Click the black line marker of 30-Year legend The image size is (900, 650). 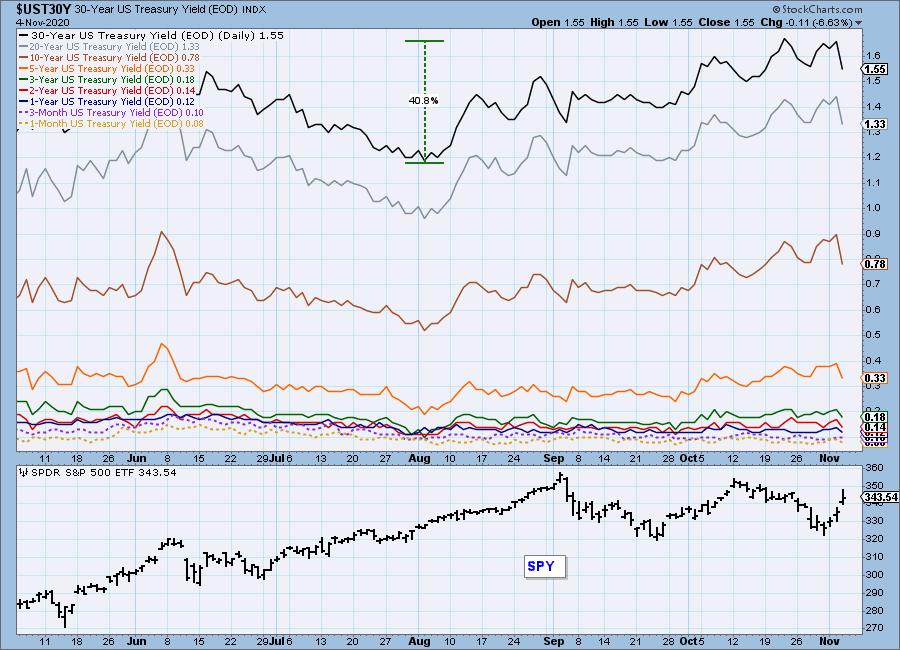tap(24, 36)
